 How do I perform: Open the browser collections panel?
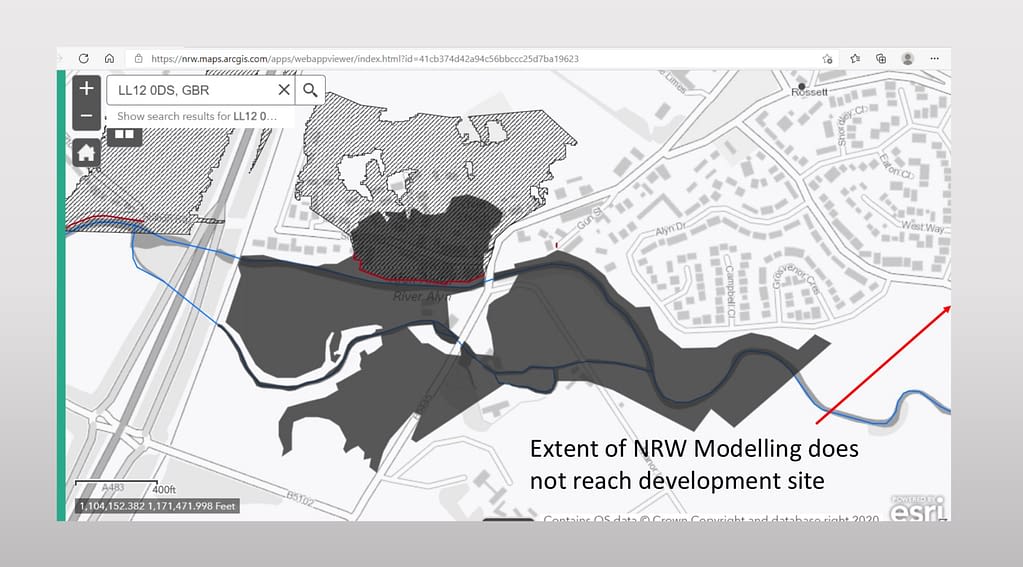[x=881, y=59]
